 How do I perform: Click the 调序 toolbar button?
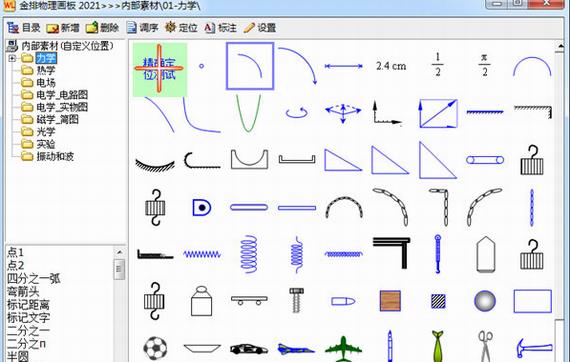[x=142, y=28]
